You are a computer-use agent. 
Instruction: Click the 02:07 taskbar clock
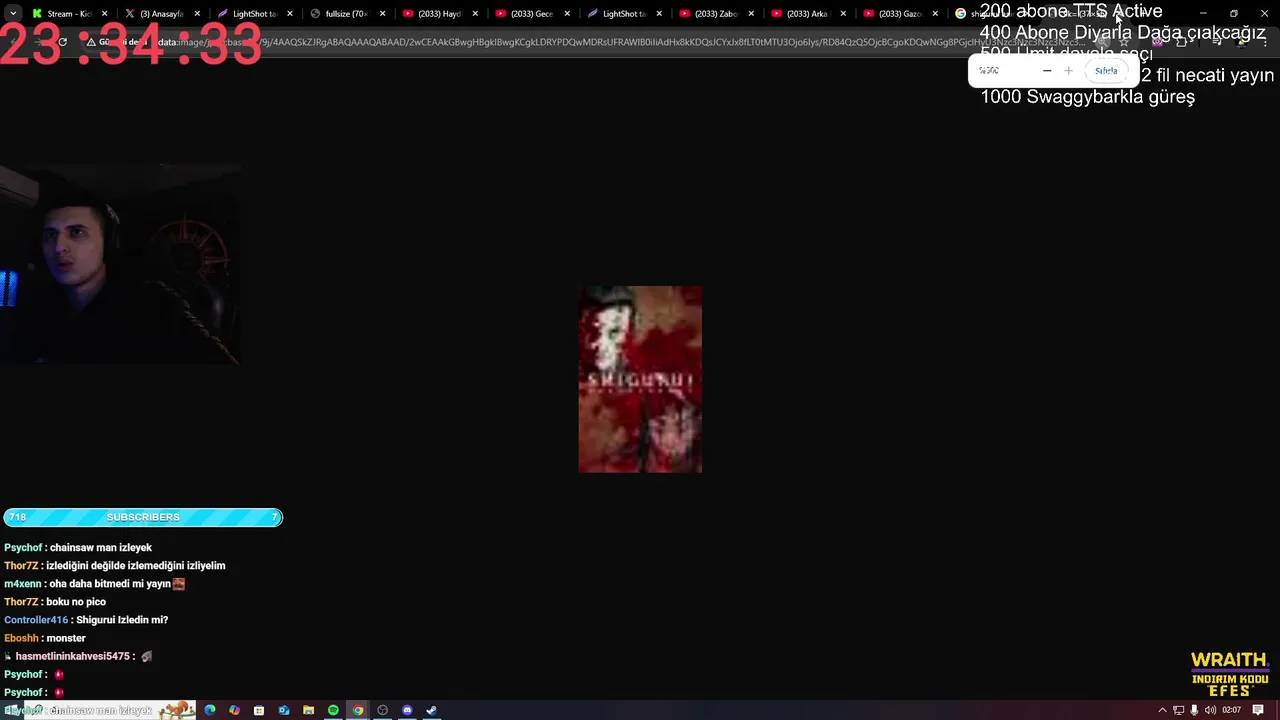[x=1231, y=710]
